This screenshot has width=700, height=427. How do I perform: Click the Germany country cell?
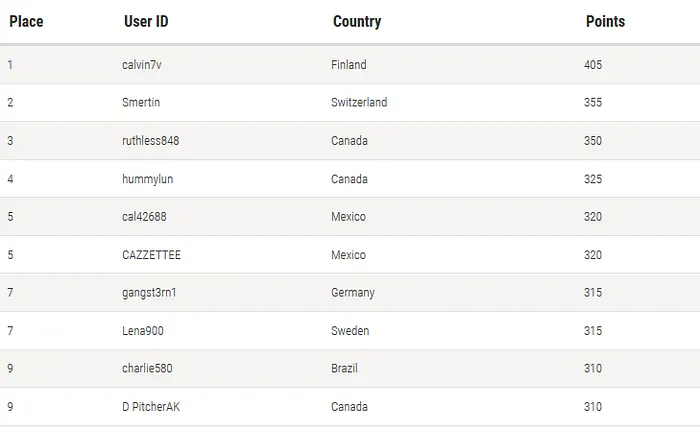click(353, 293)
